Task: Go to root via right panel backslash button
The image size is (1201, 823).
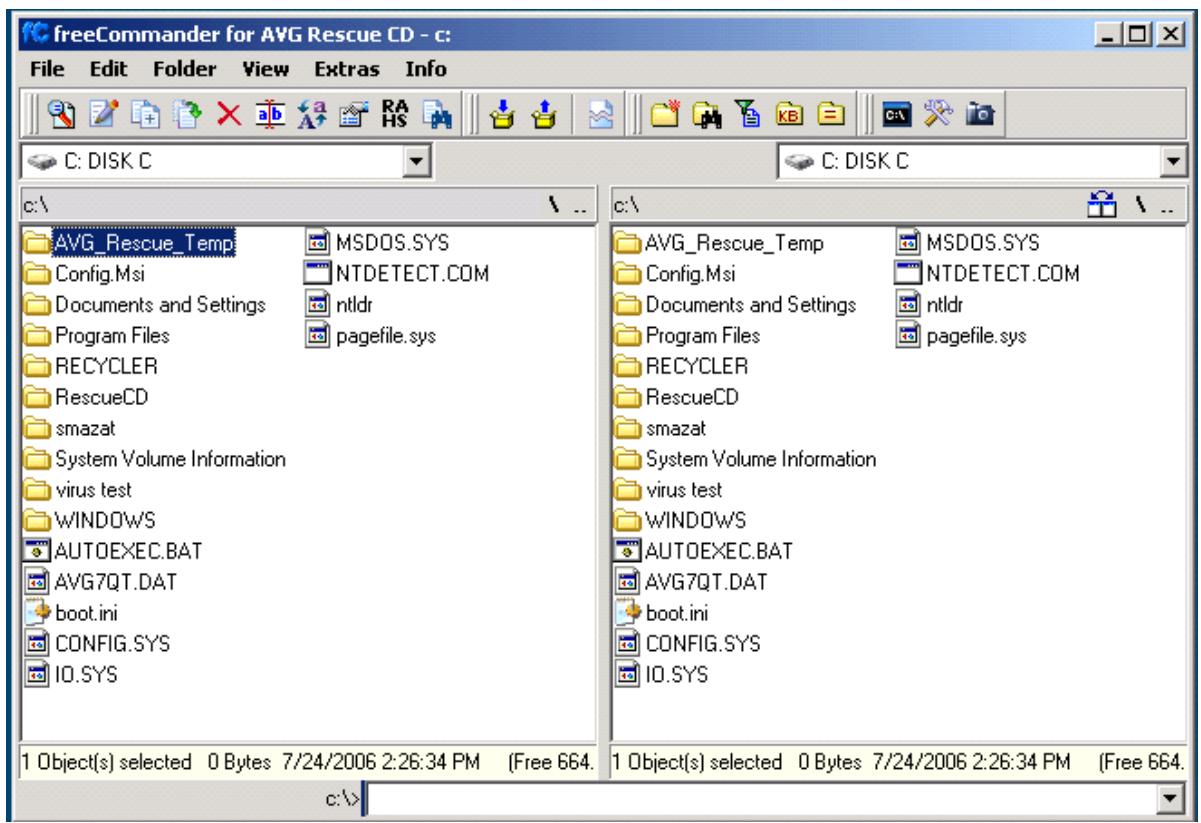Action: click(x=1139, y=205)
